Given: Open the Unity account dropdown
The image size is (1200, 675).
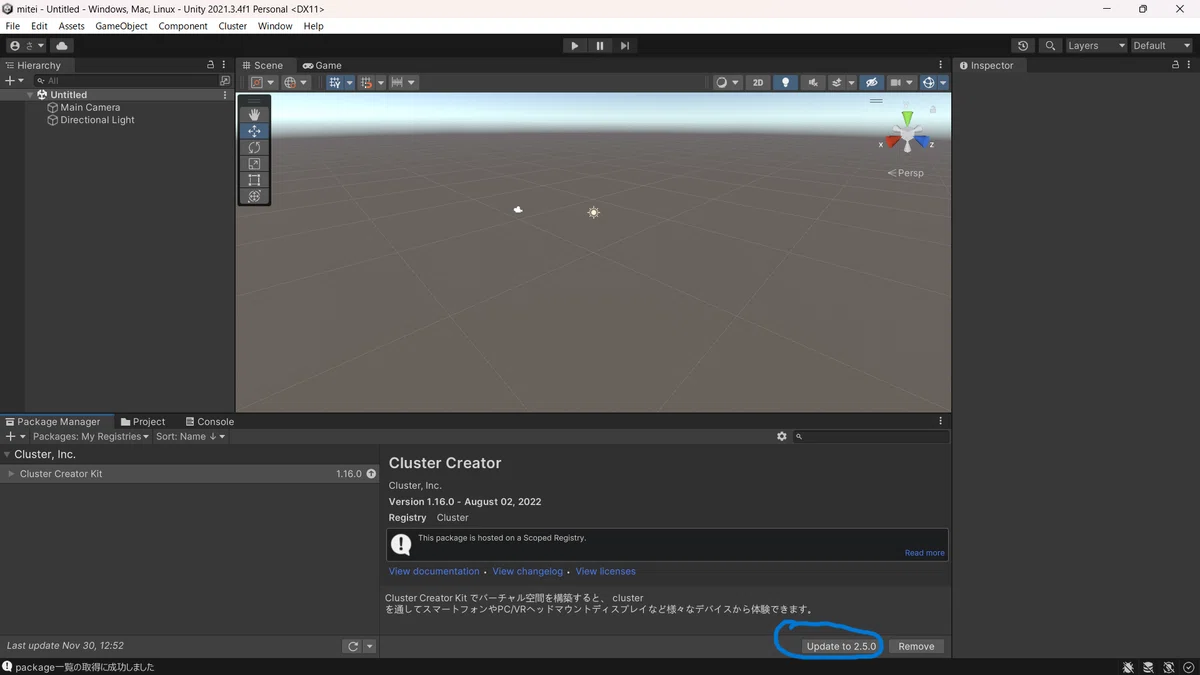Looking at the screenshot, I should 27,46.
